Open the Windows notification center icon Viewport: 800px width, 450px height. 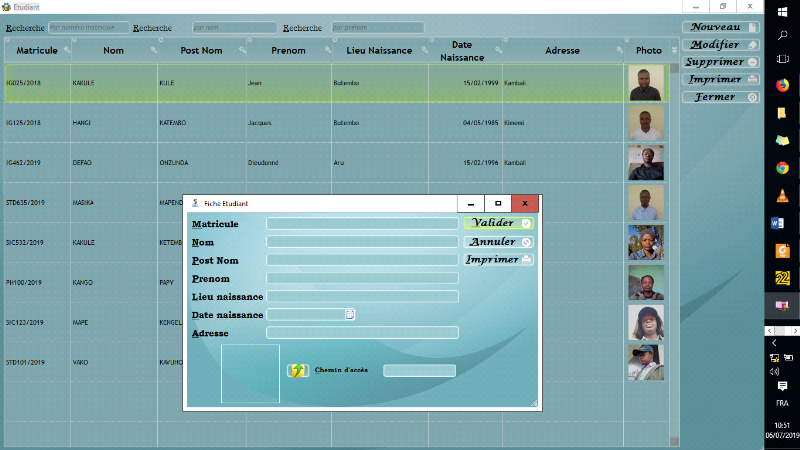[x=782, y=385]
